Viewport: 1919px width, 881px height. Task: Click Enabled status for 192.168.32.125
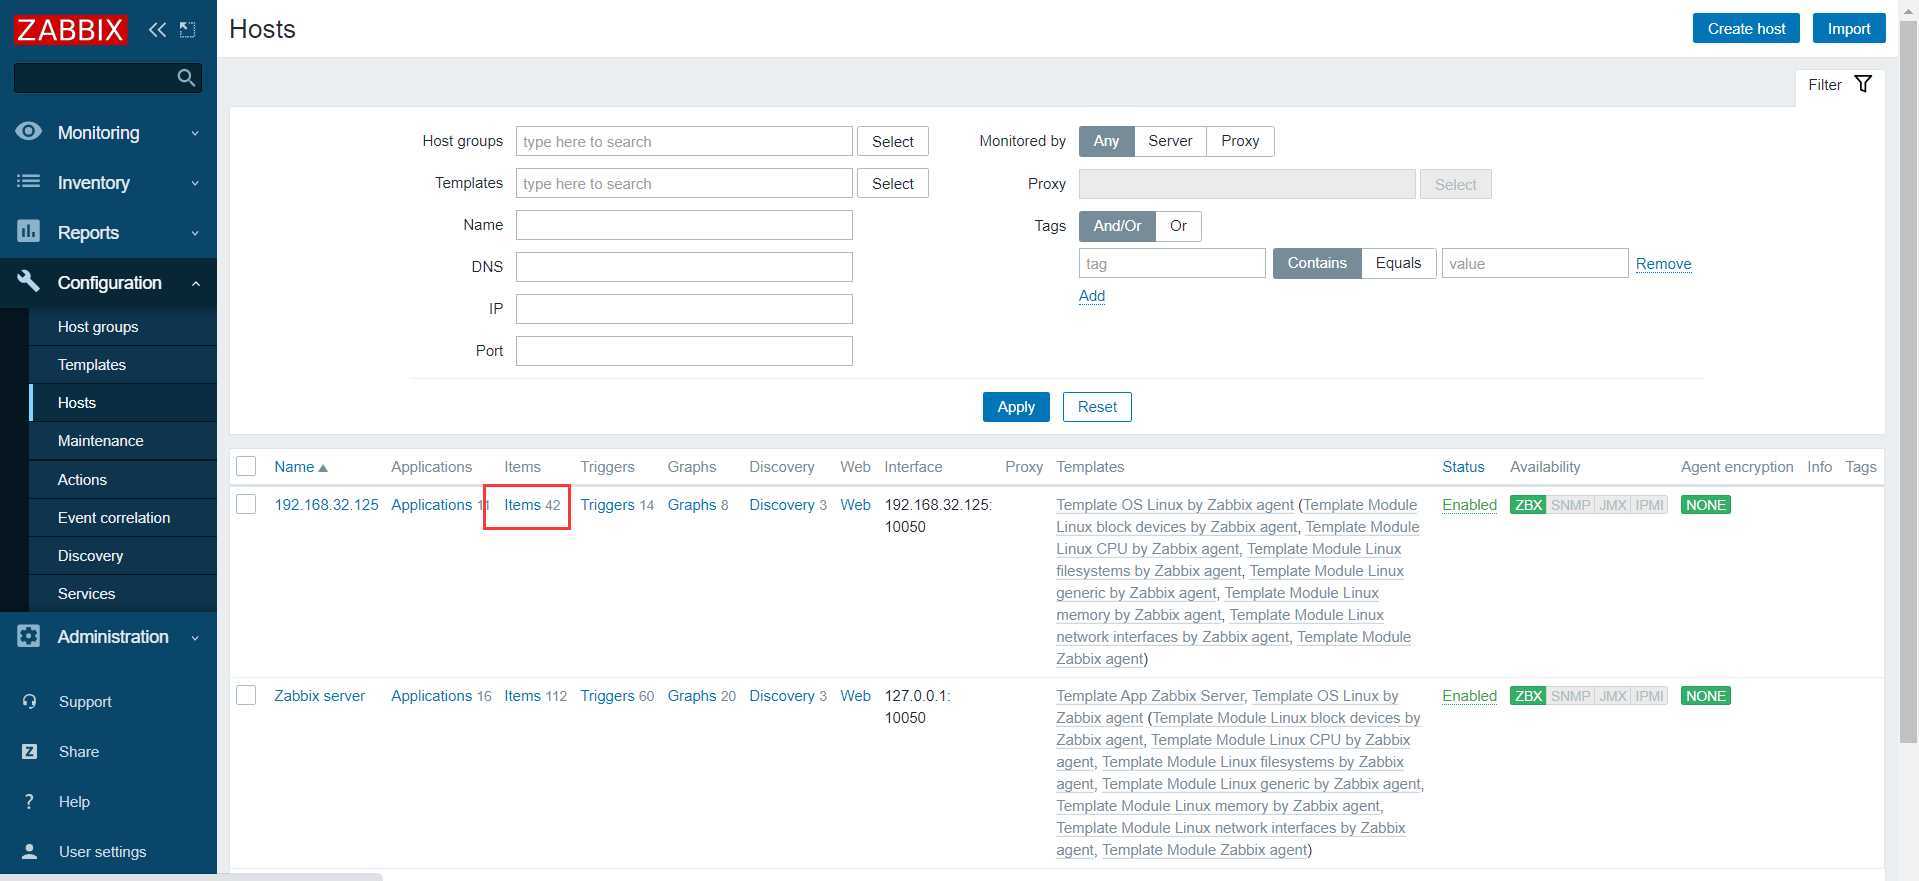click(1469, 505)
